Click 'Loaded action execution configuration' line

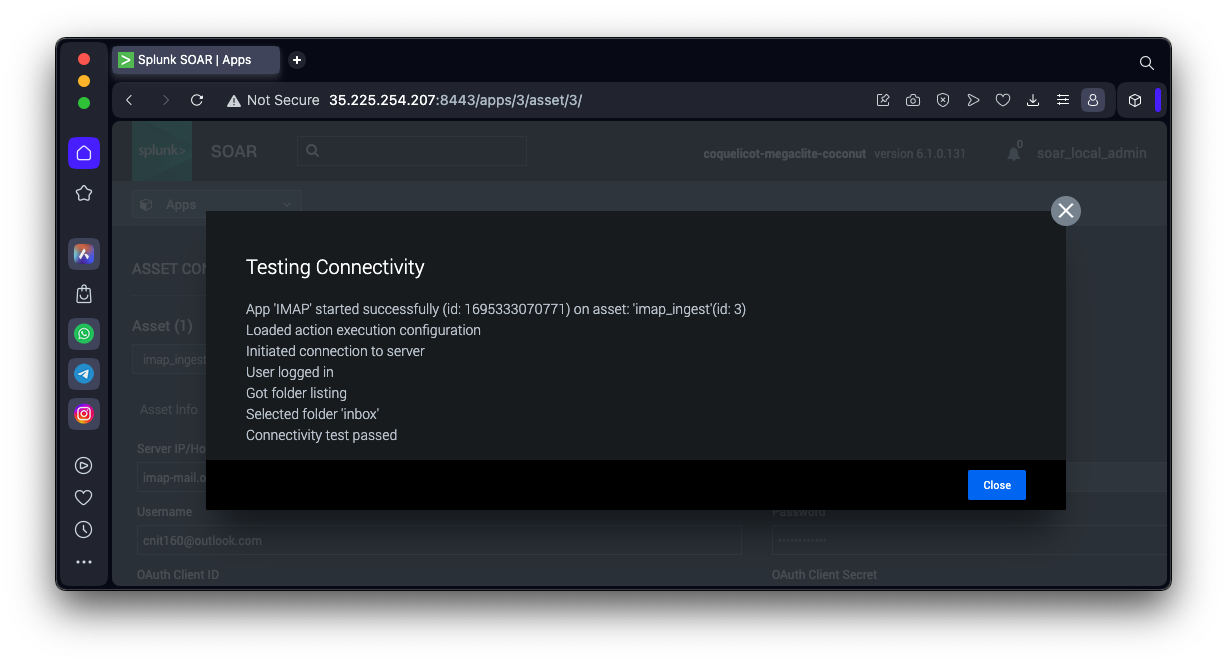[363, 330]
